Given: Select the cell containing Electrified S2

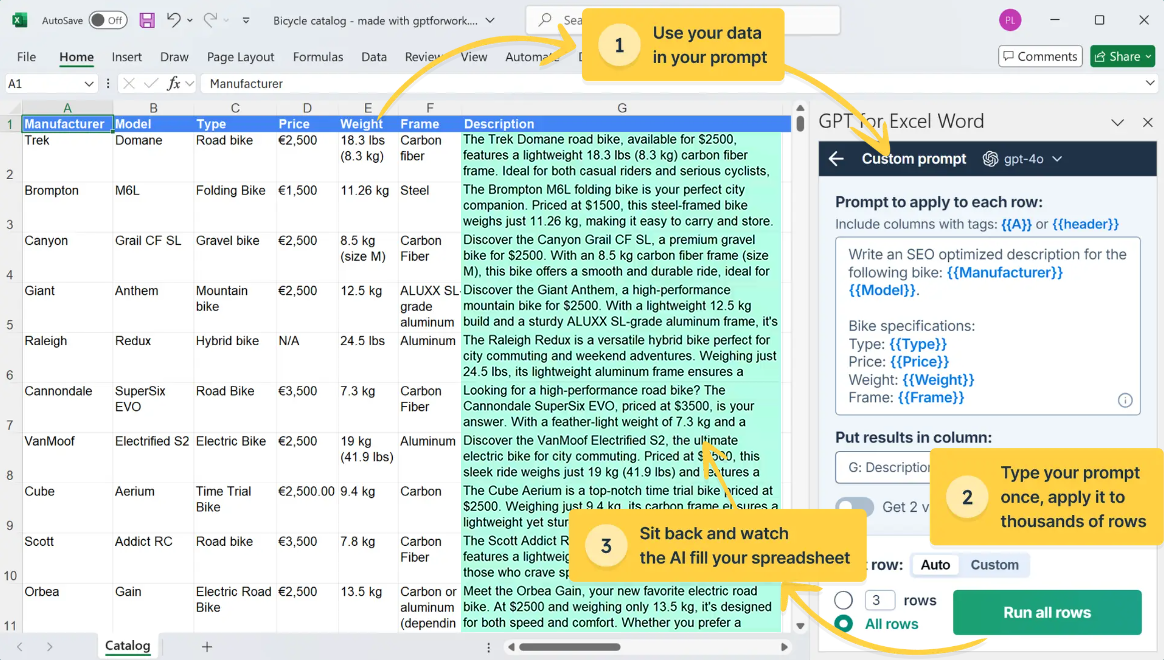Looking at the screenshot, I should (x=153, y=457).
